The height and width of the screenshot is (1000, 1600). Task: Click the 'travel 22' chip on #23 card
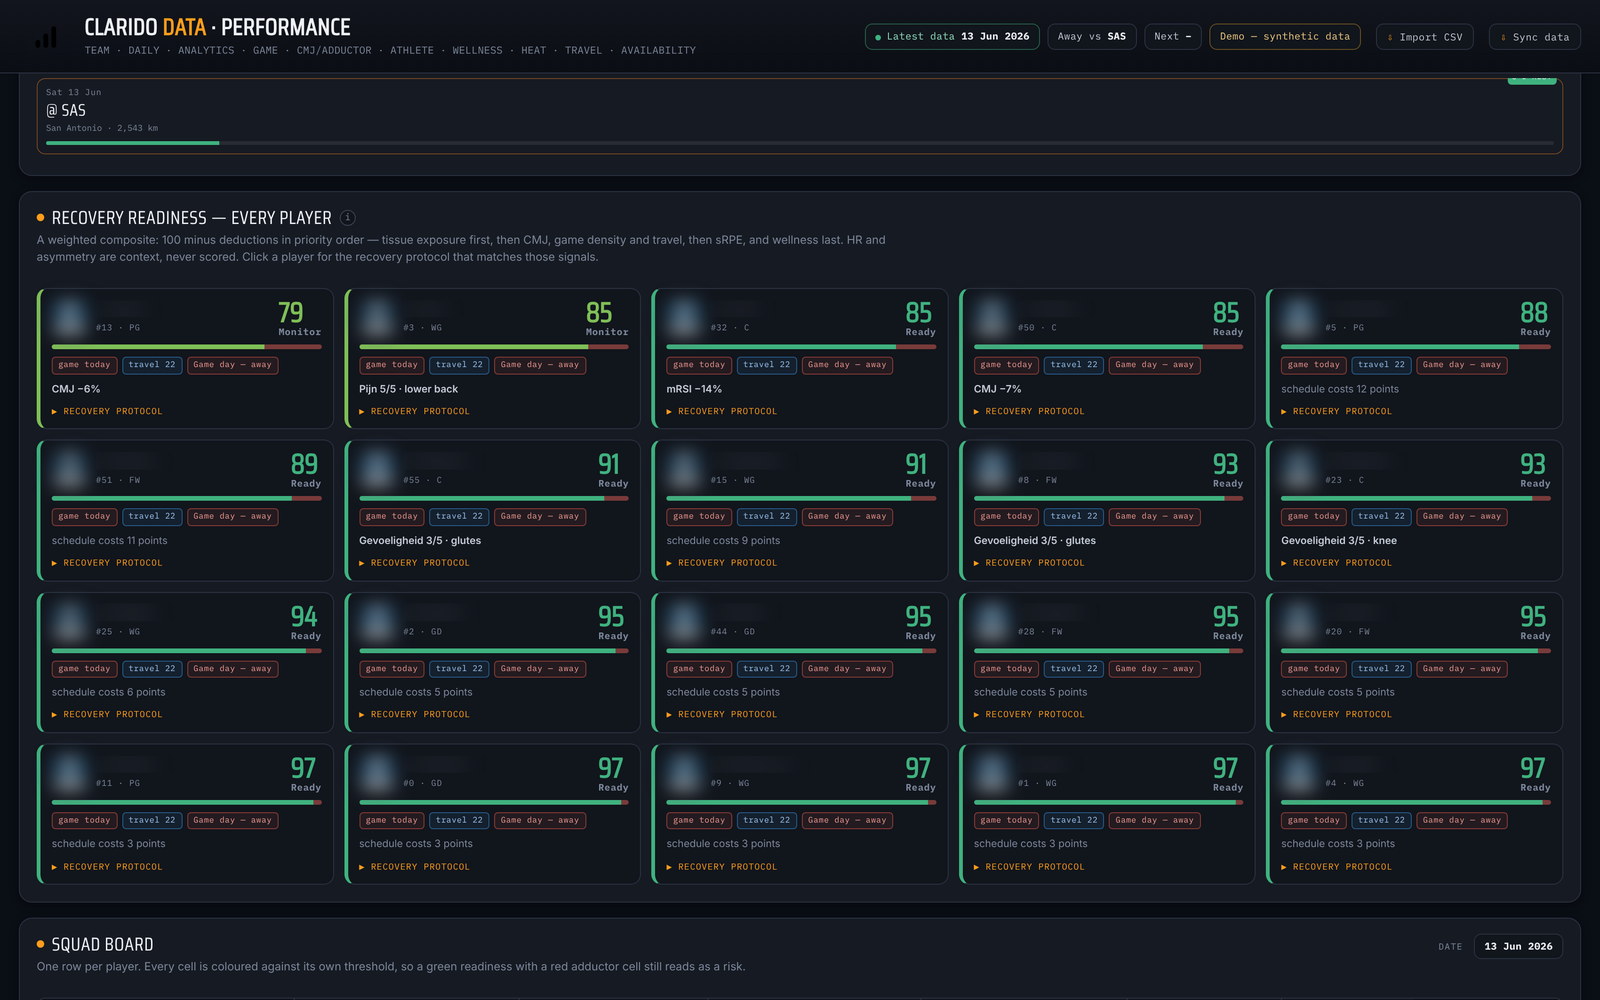click(1381, 517)
